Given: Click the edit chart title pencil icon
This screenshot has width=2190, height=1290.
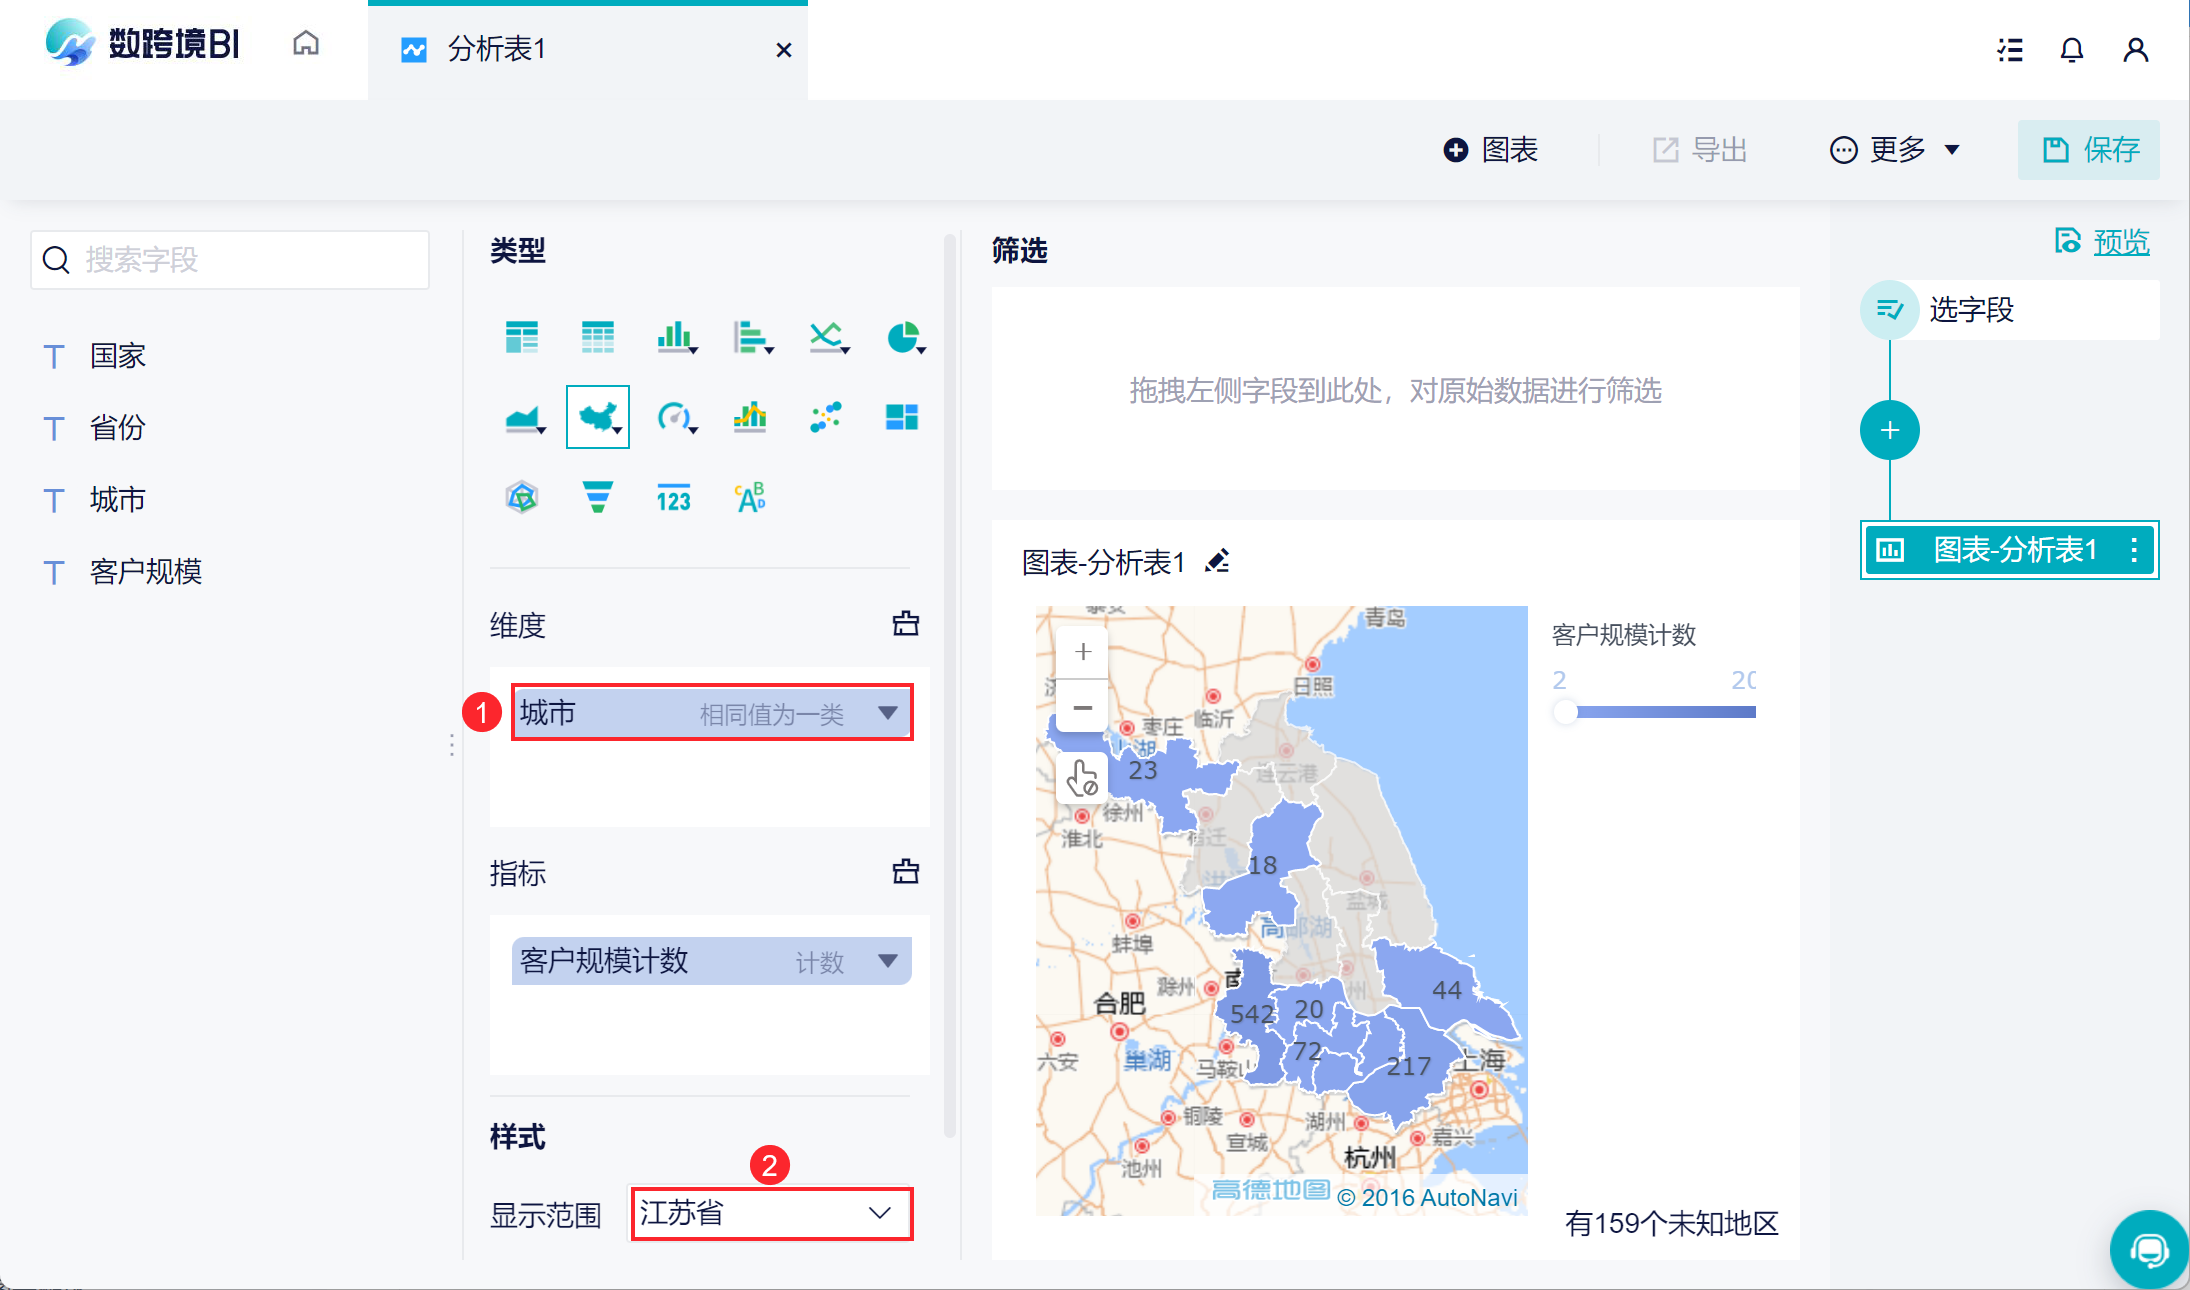Looking at the screenshot, I should tap(1217, 562).
